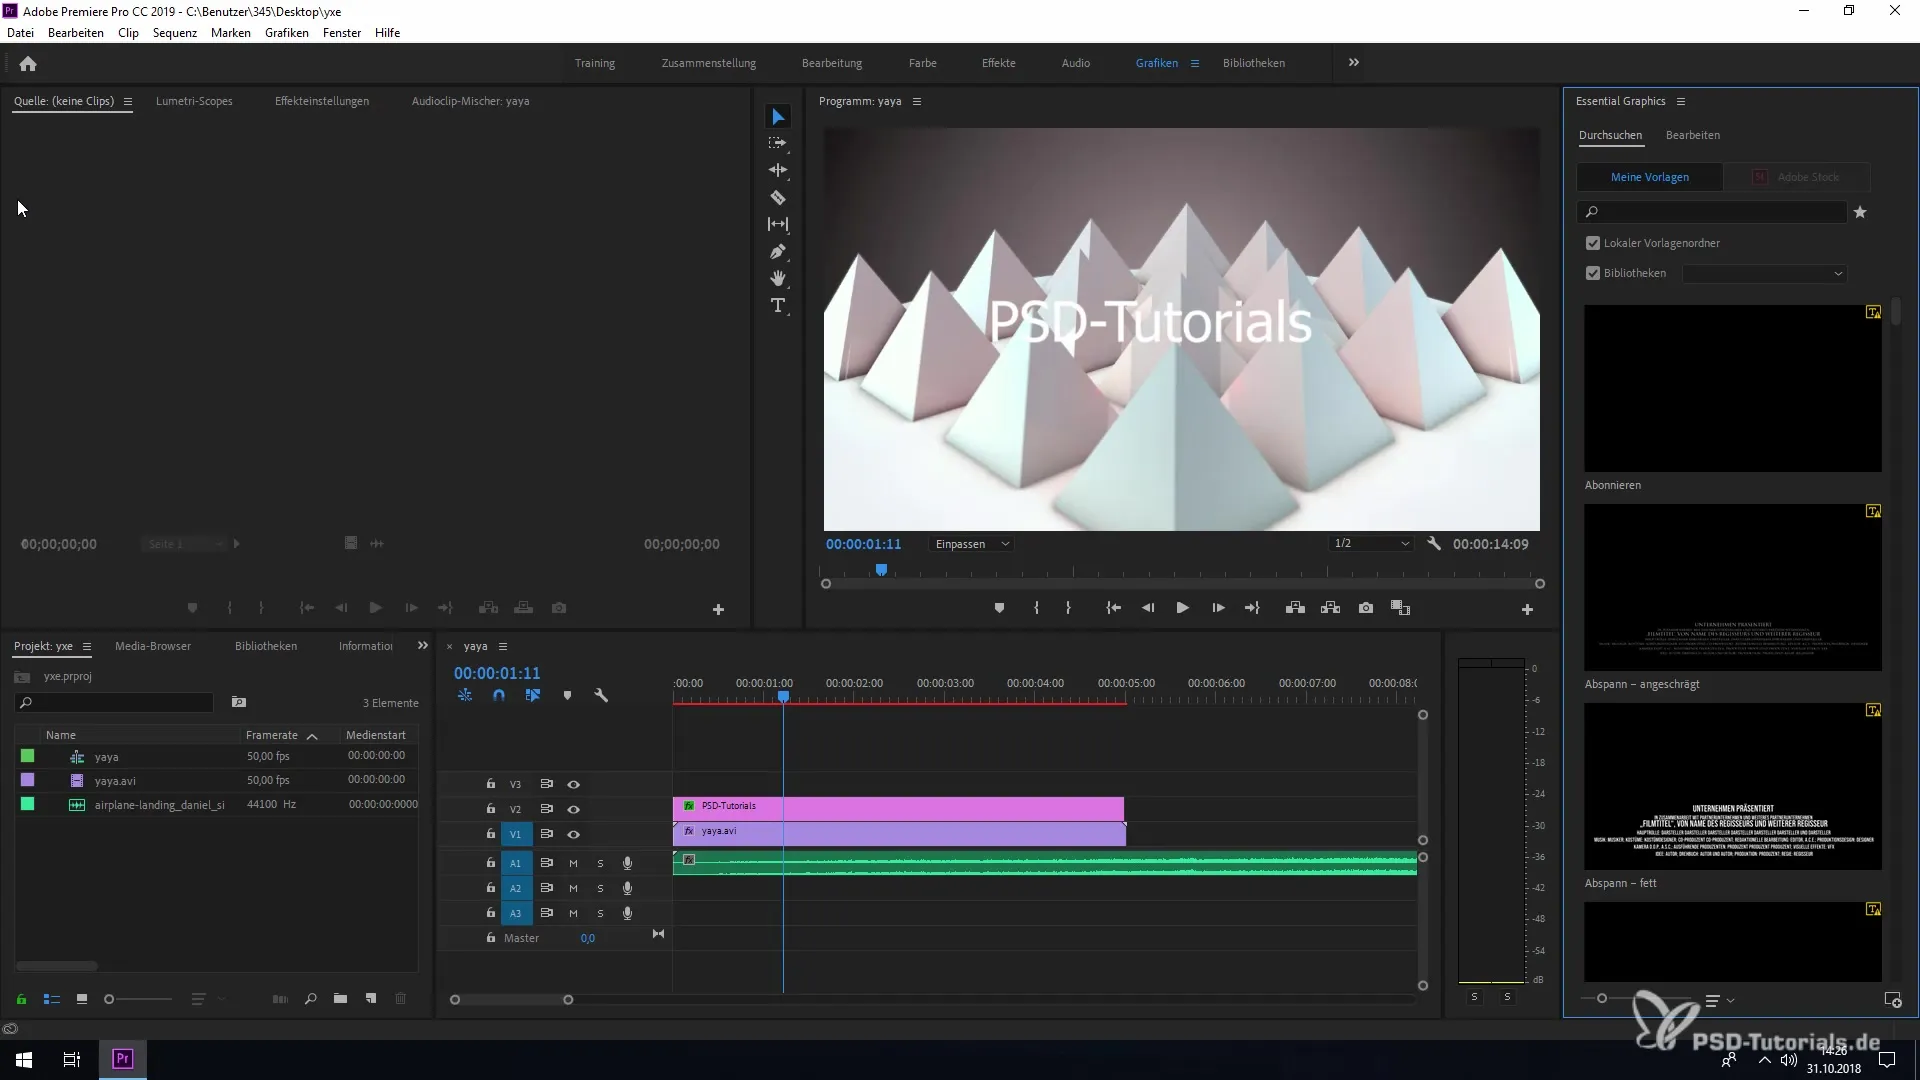Enable voice-over record on A3 track
Viewport: 1920px width, 1080px height.
click(627, 913)
